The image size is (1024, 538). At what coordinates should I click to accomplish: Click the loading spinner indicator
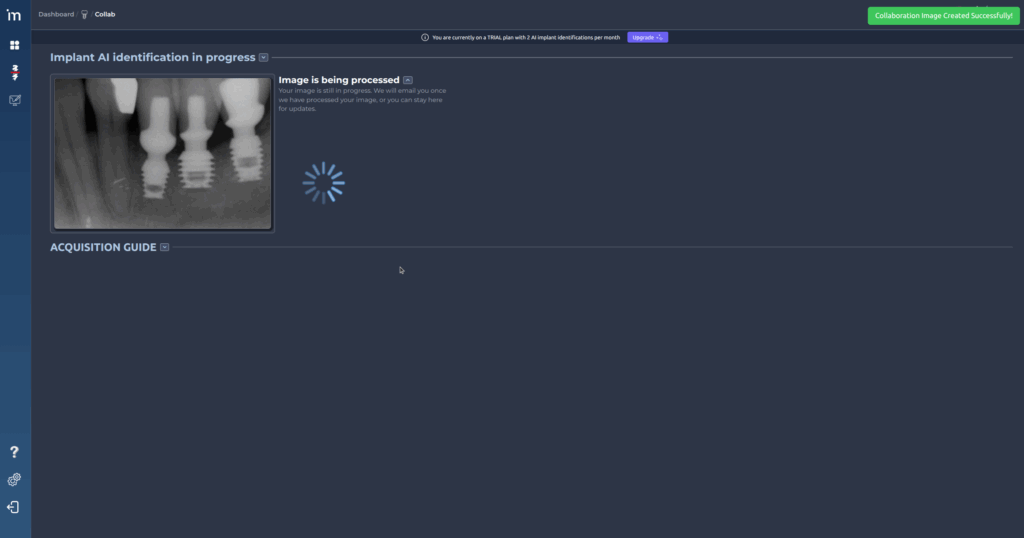pyautogui.click(x=324, y=183)
